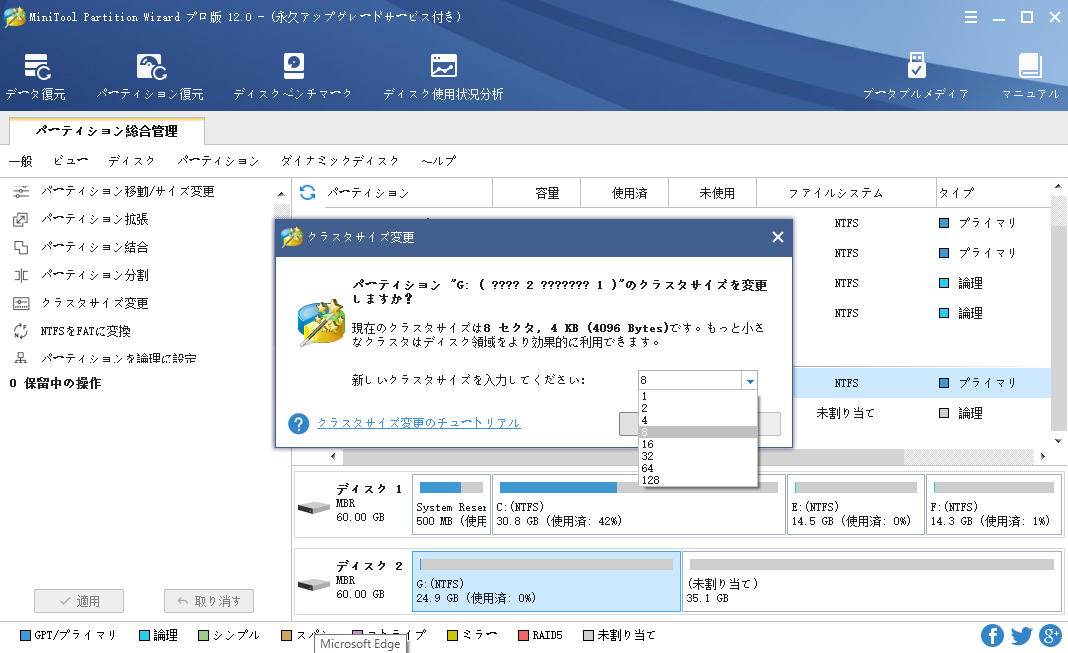Viewport: 1068px width, 653px height.
Task: Select the G:(NTFS) partition block on Disk 2
Action: [x=546, y=582]
